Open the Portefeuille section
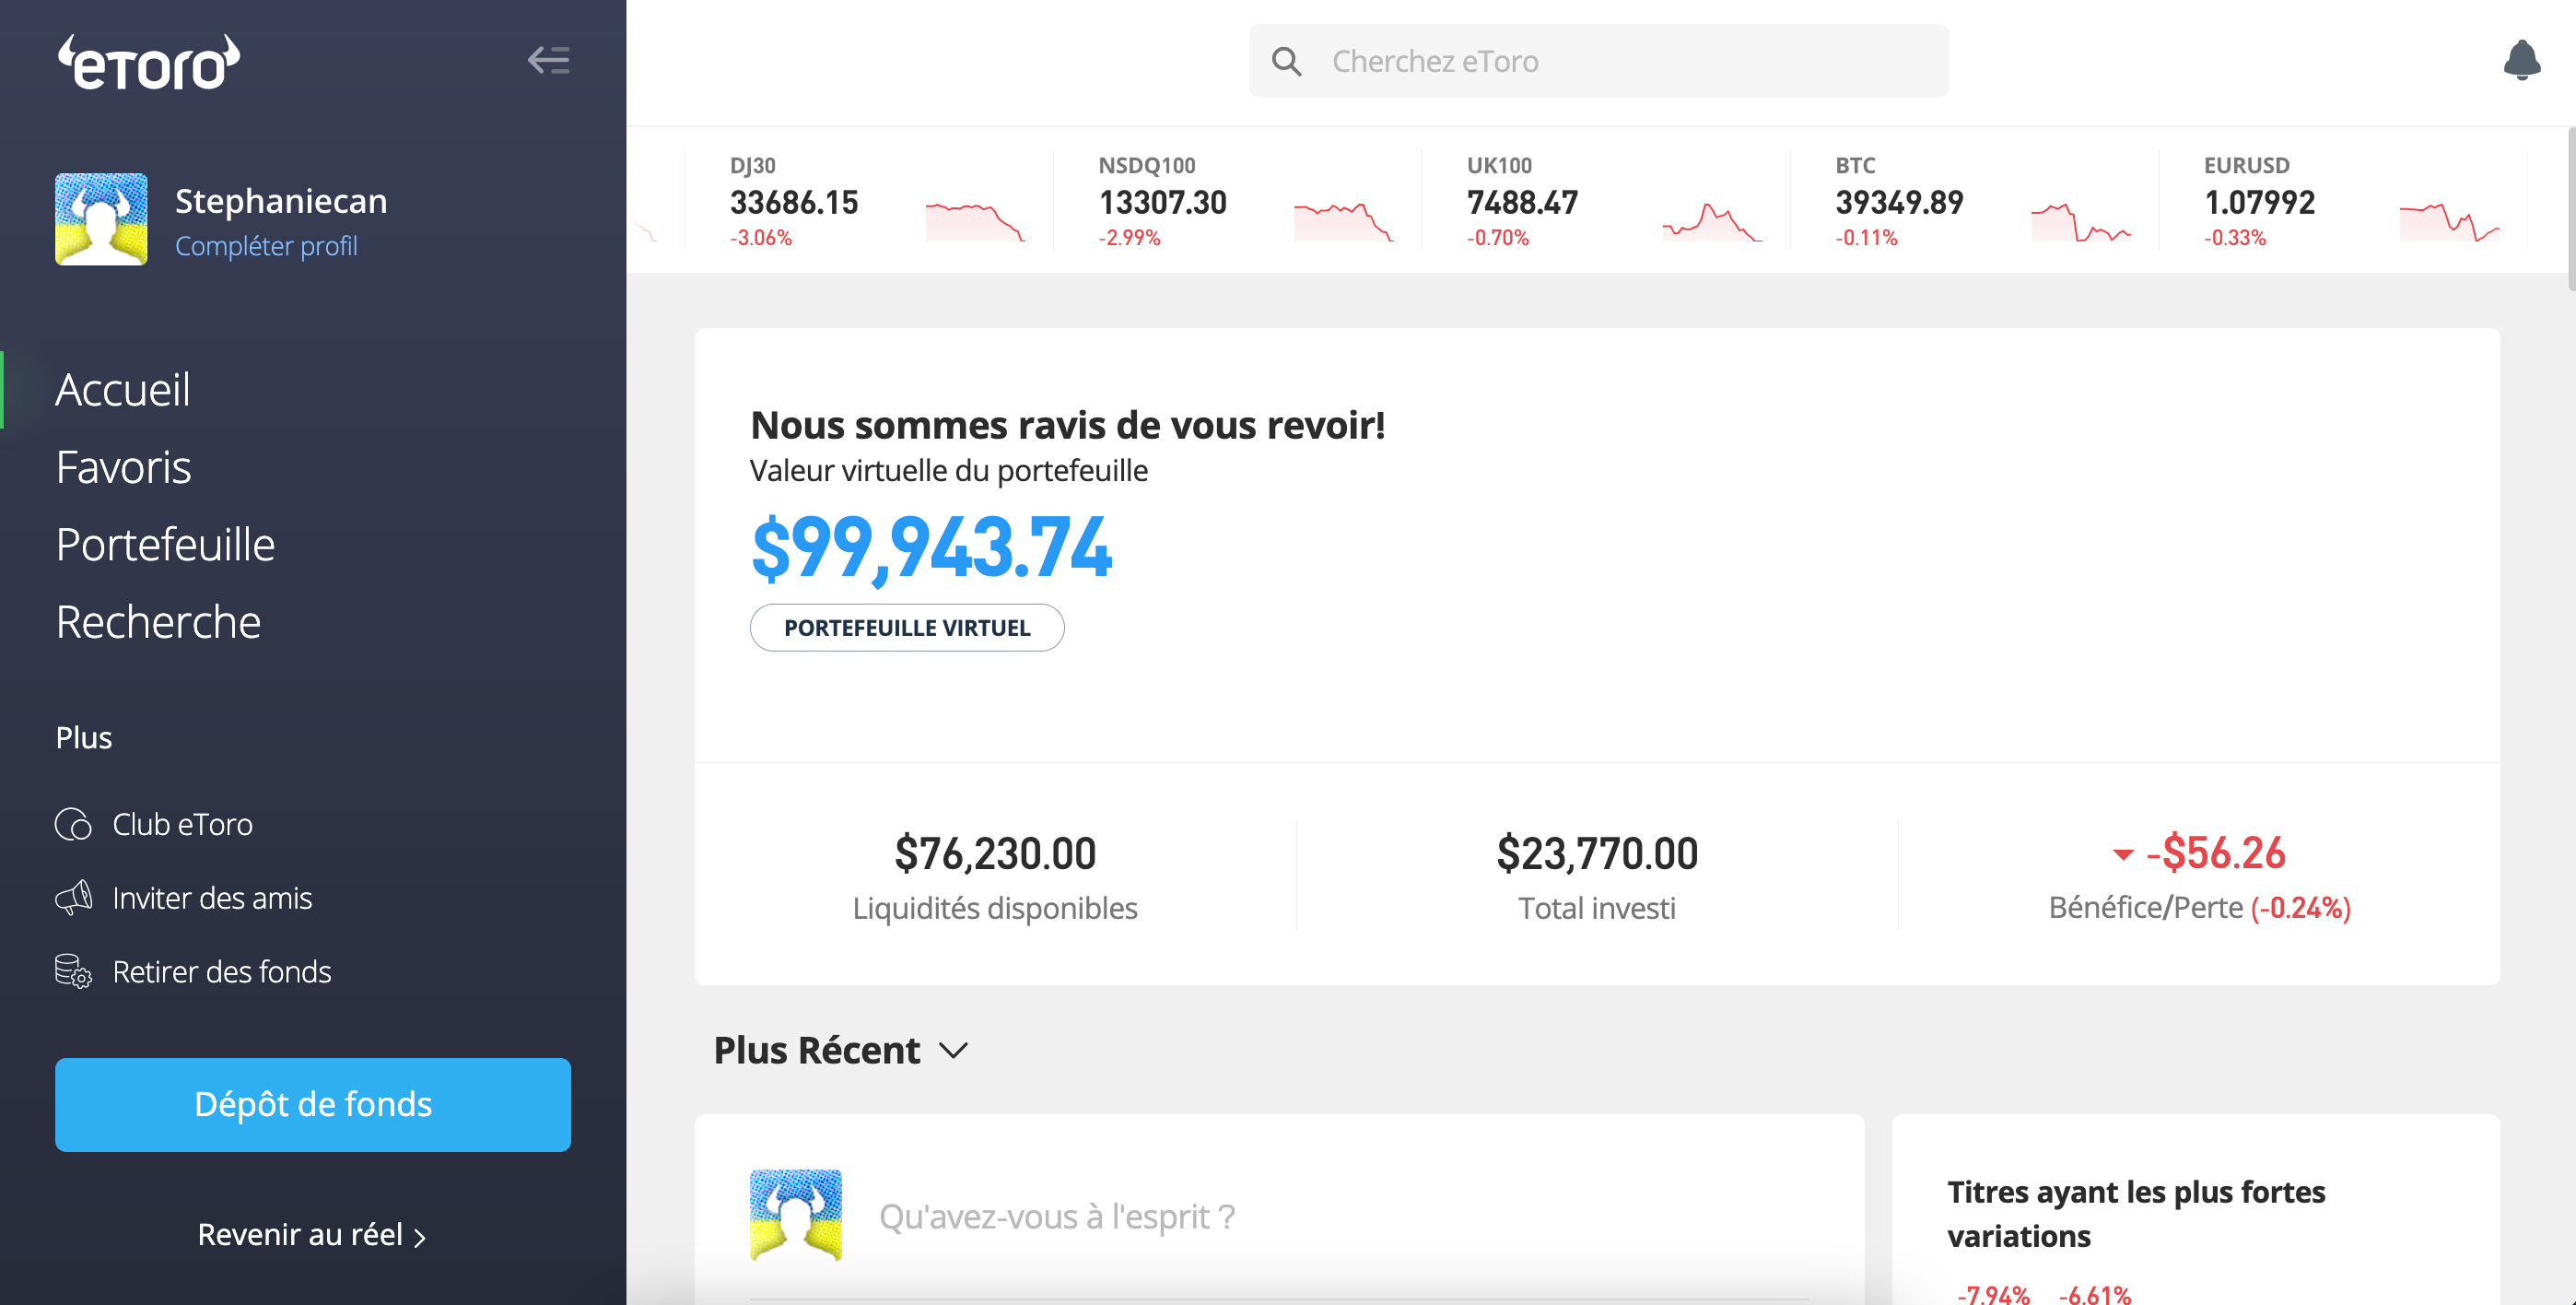Image resolution: width=2576 pixels, height=1305 pixels. click(166, 544)
